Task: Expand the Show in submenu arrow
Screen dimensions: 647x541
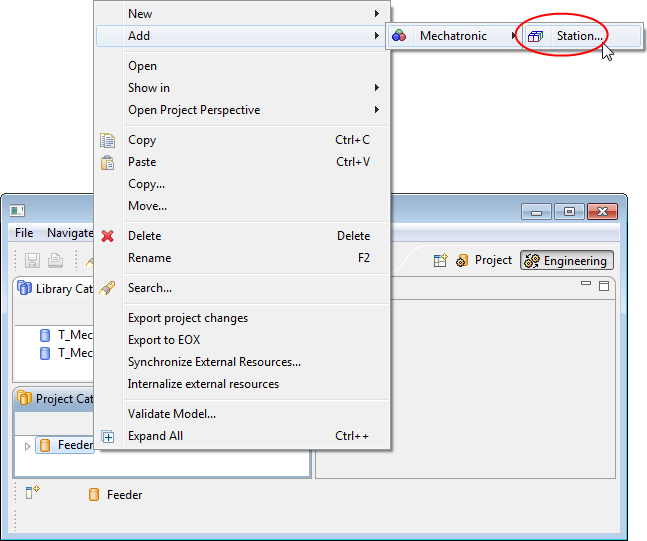Action: coord(376,87)
